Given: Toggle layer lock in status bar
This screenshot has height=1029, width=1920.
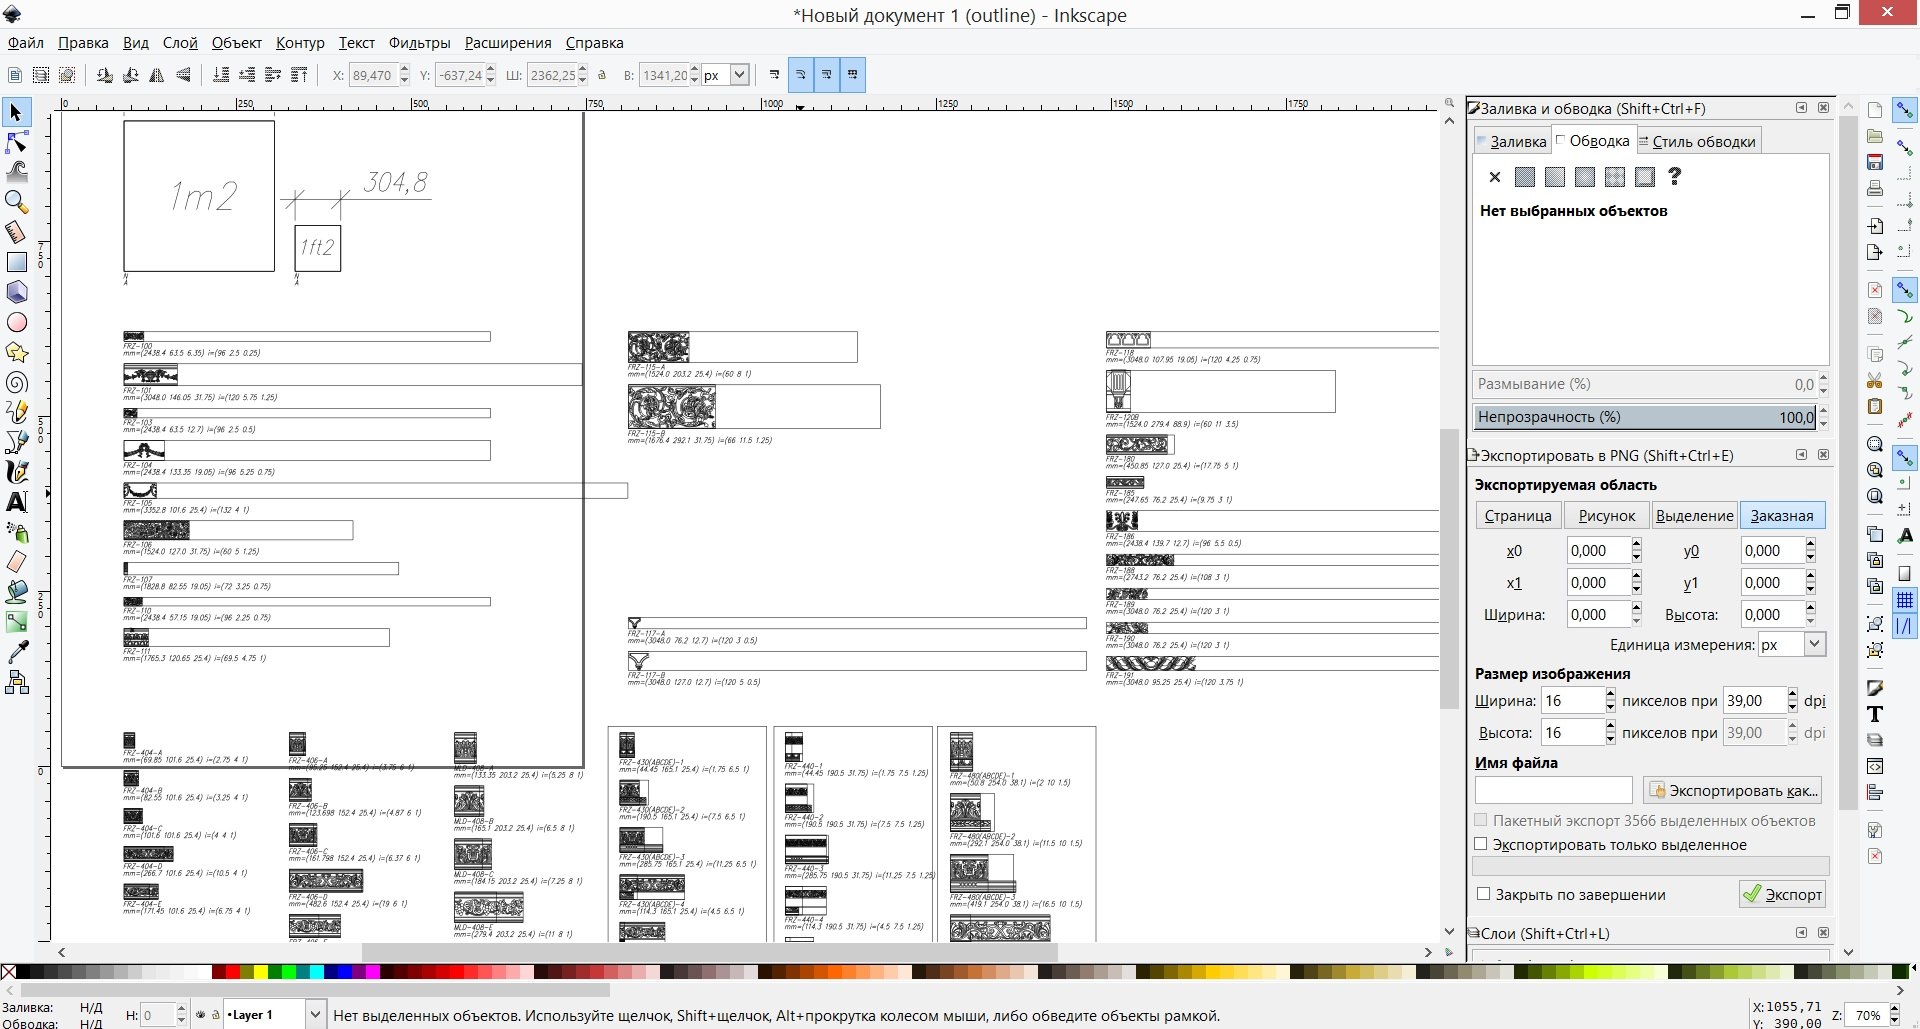Looking at the screenshot, I should pos(215,1015).
